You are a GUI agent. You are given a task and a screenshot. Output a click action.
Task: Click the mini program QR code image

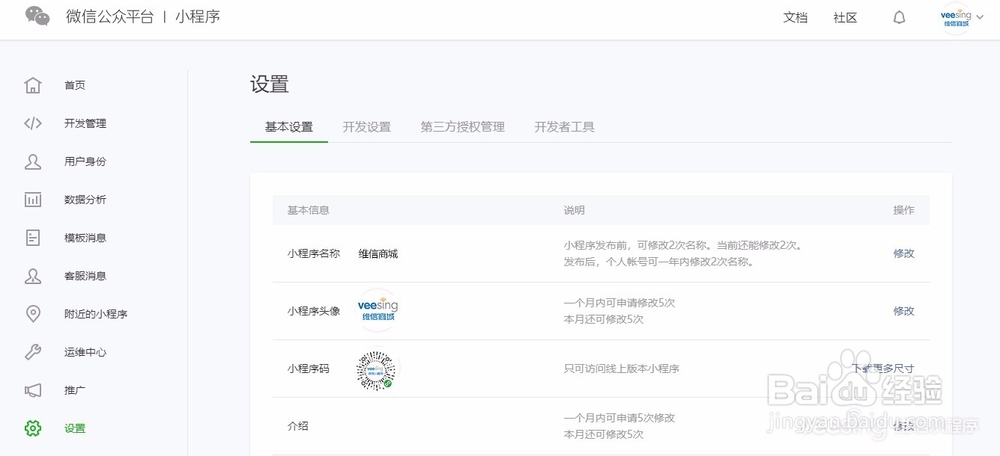(x=377, y=369)
